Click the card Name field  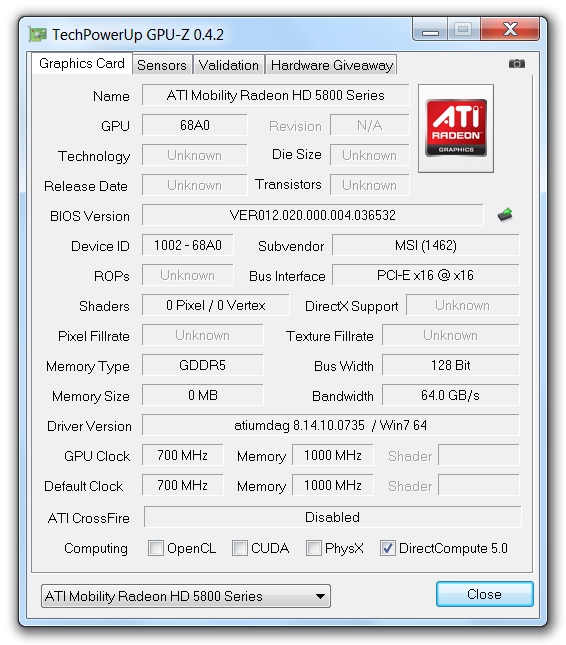pos(276,95)
